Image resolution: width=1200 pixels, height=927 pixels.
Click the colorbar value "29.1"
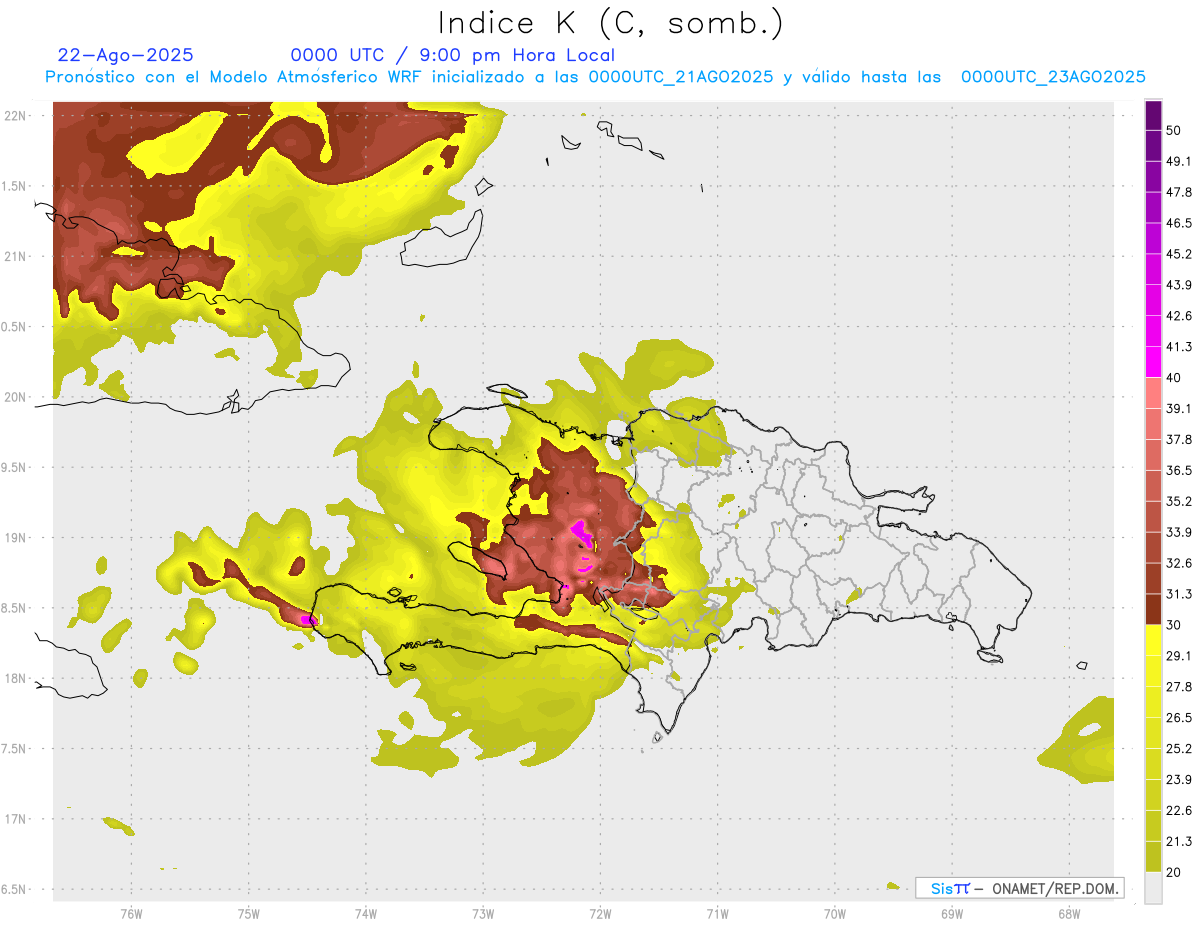pyautogui.click(x=1179, y=656)
